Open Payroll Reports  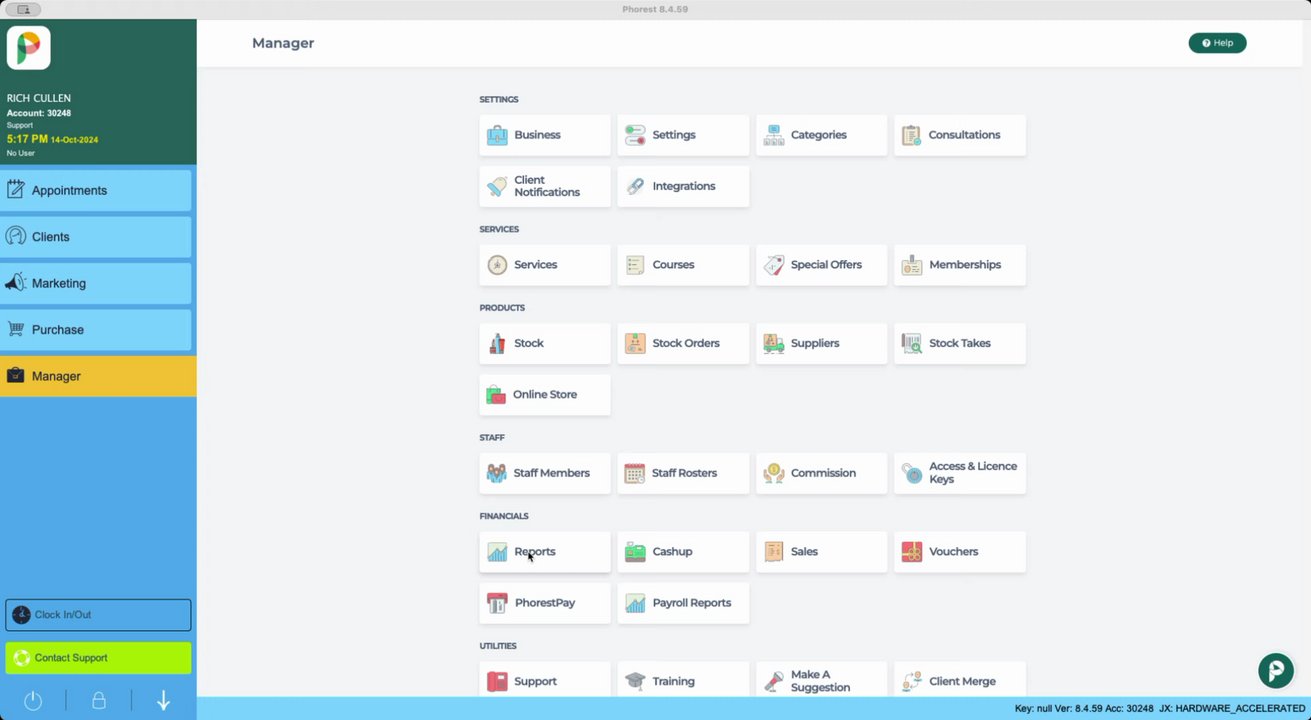coord(683,603)
